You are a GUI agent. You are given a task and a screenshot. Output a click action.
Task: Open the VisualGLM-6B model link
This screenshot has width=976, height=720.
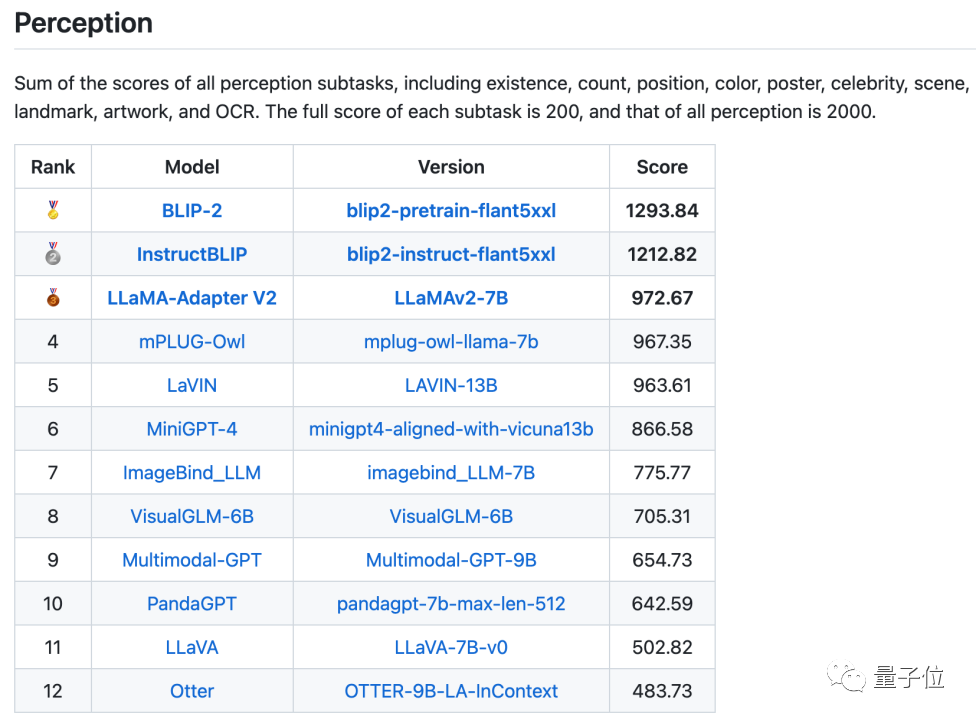192,516
